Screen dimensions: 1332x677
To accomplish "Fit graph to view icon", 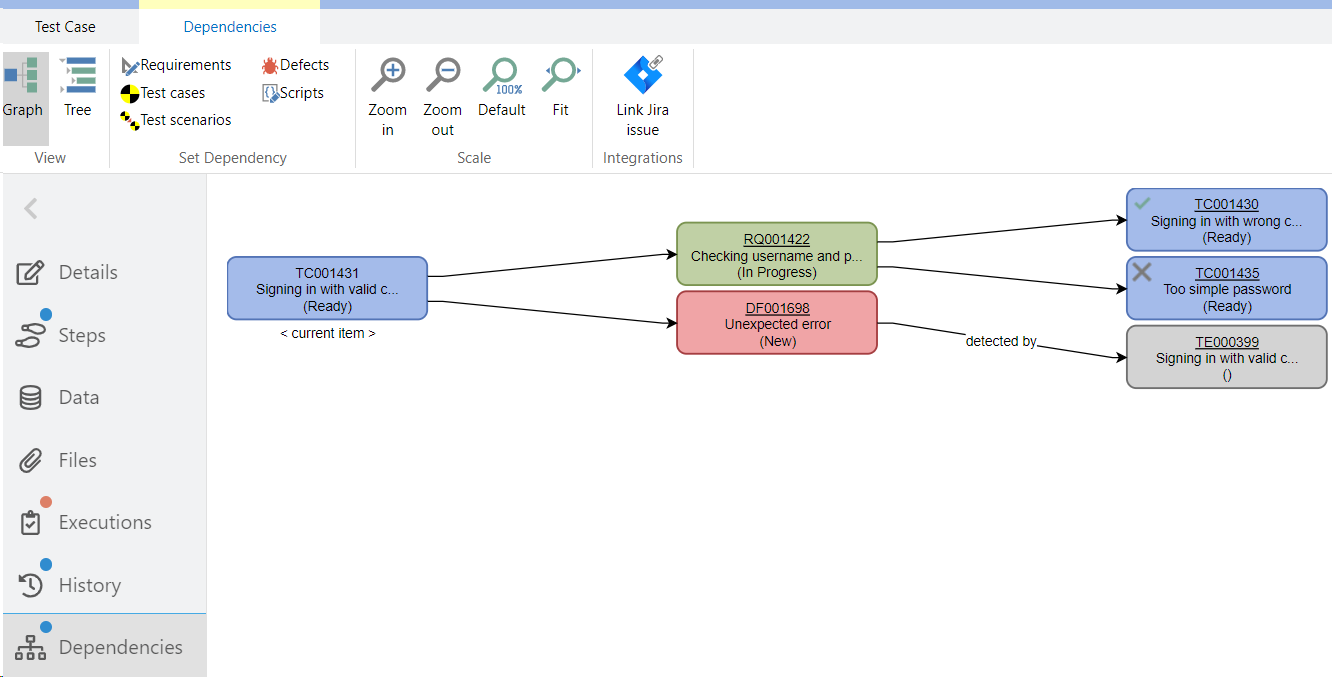I will click(x=560, y=76).
